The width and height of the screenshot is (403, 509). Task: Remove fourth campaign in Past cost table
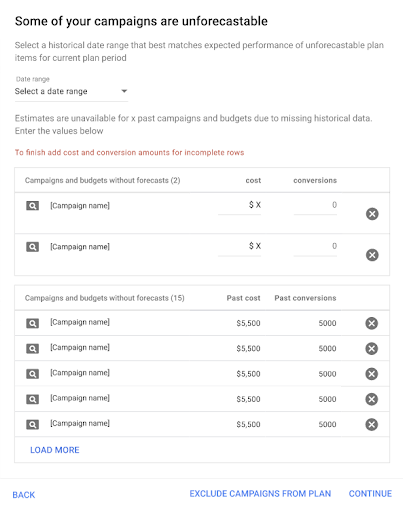[x=372, y=399]
